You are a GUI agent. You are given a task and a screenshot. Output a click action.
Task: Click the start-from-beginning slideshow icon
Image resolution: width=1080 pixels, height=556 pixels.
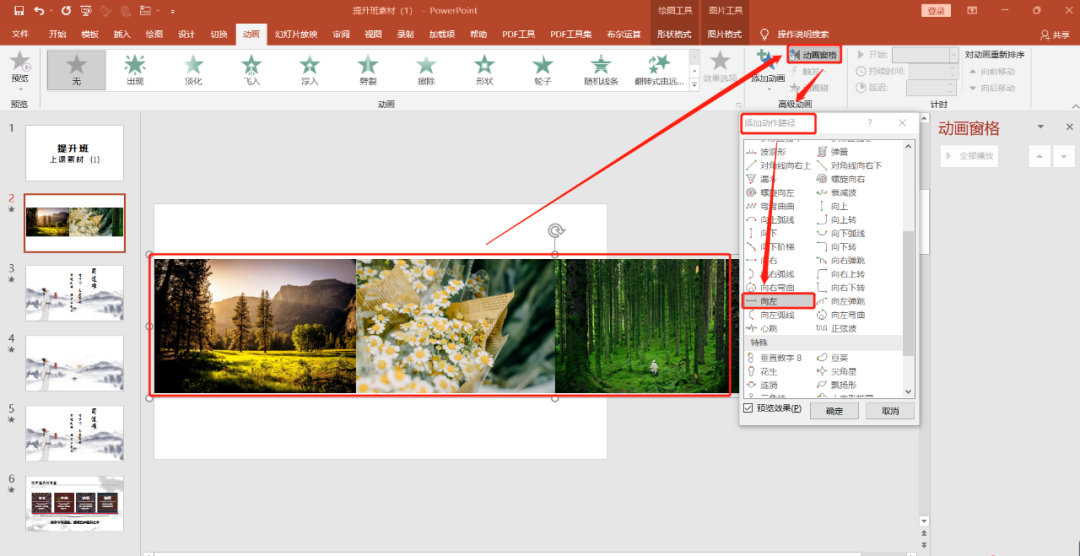86,10
